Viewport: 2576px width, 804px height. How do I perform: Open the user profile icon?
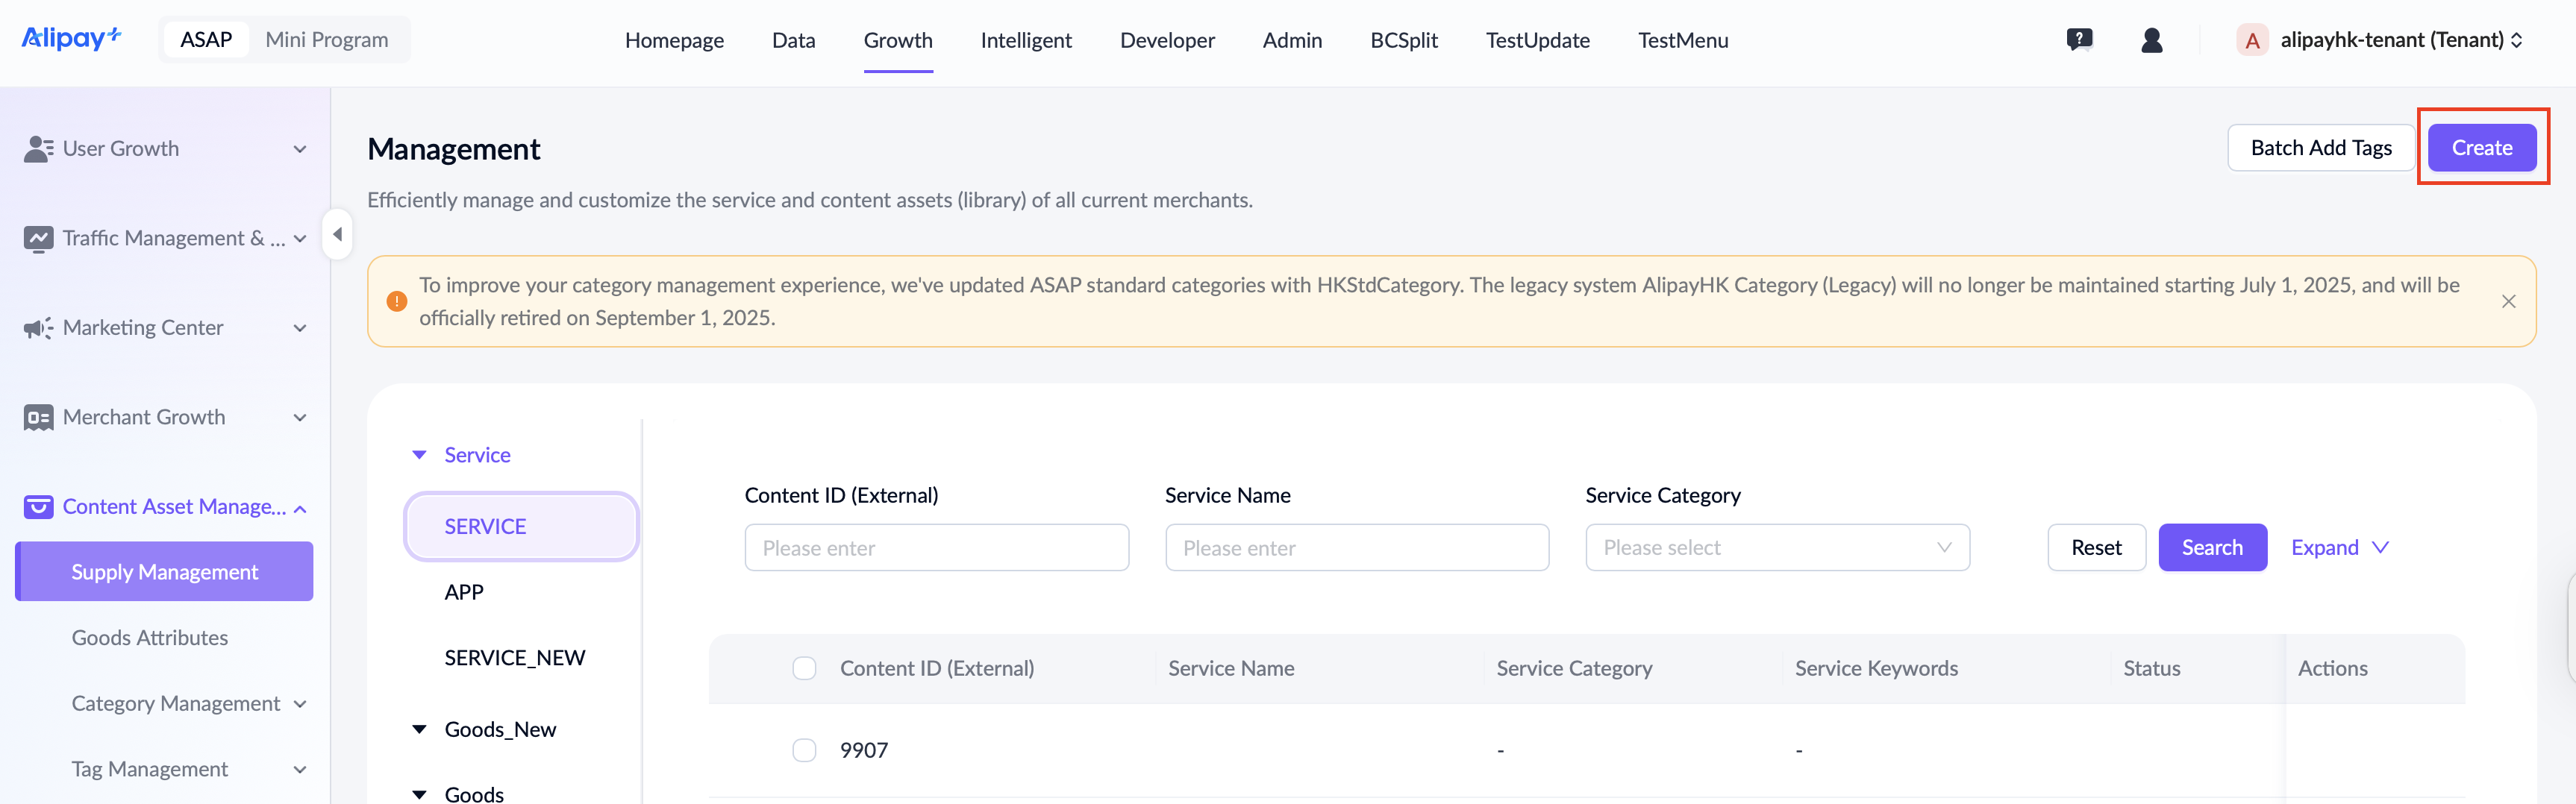[x=2152, y=40]
